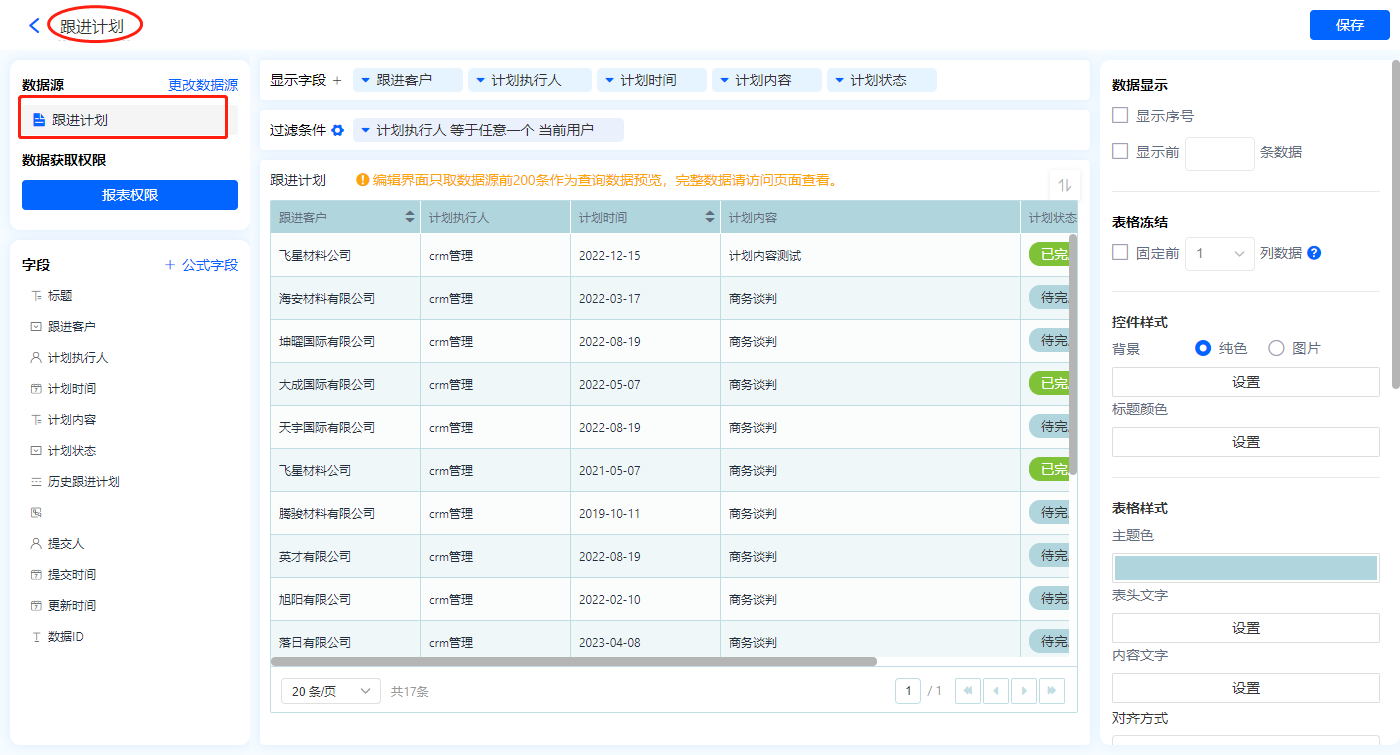Select the 图片 background radio button
The width and height of the screenshot is (1400, 755).
pos(1276,348)
